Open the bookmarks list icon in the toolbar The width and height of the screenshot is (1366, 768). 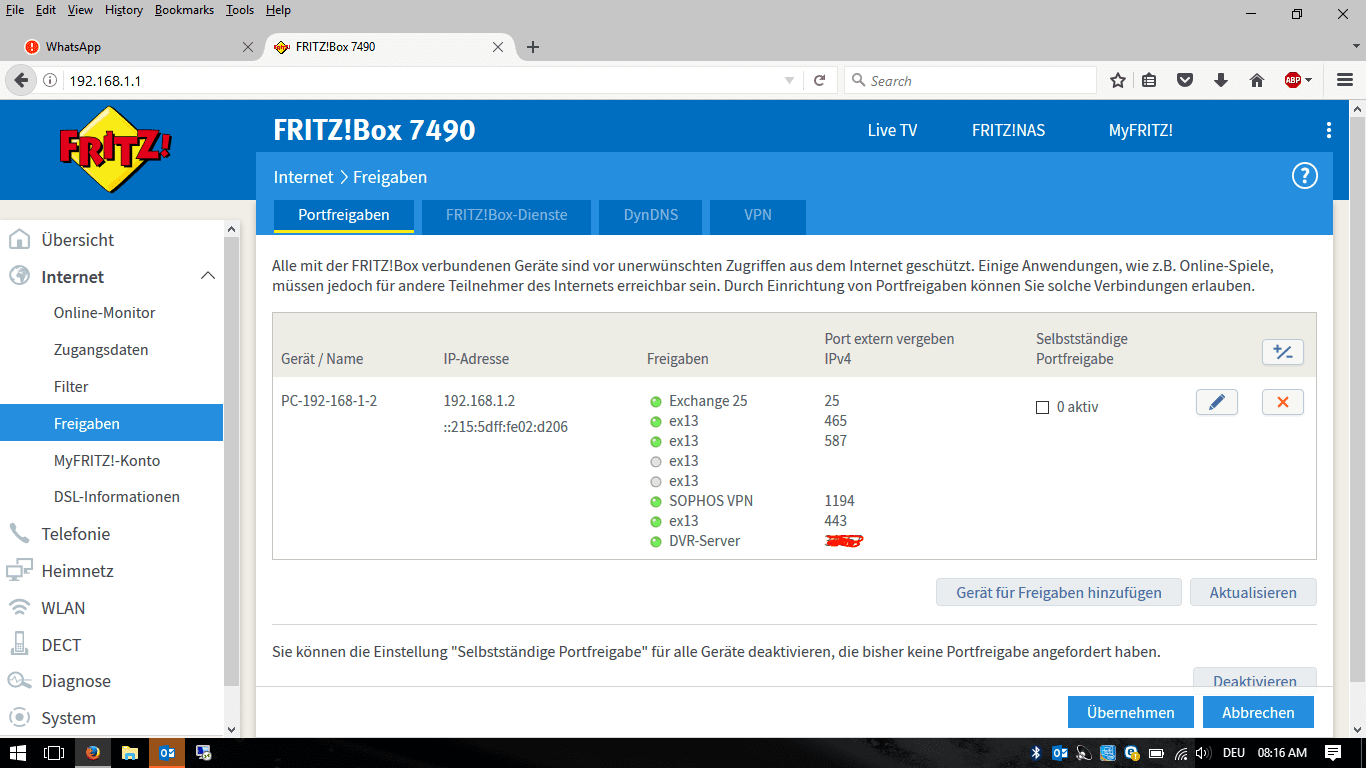coord(1150,81)
